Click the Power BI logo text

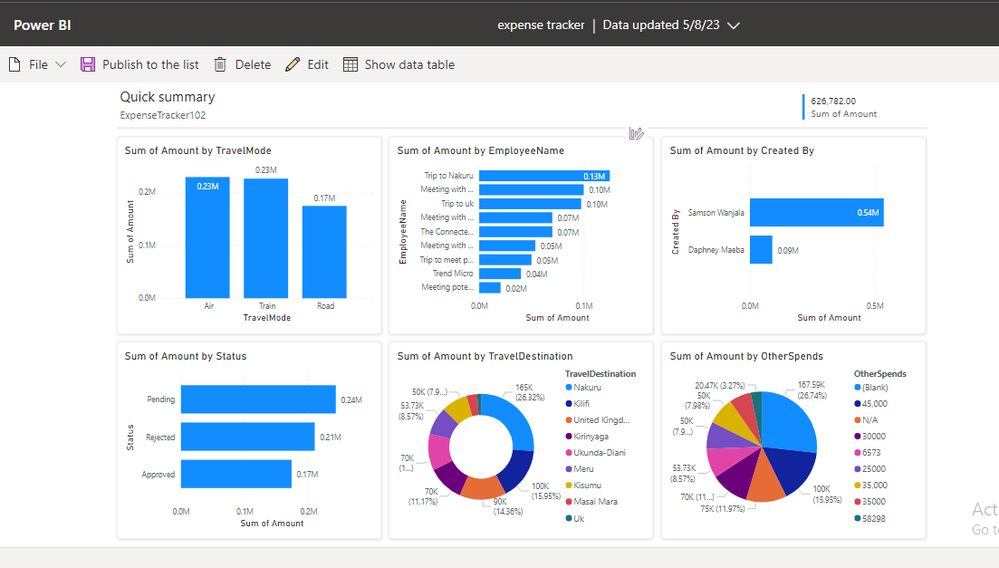(42, 25)
